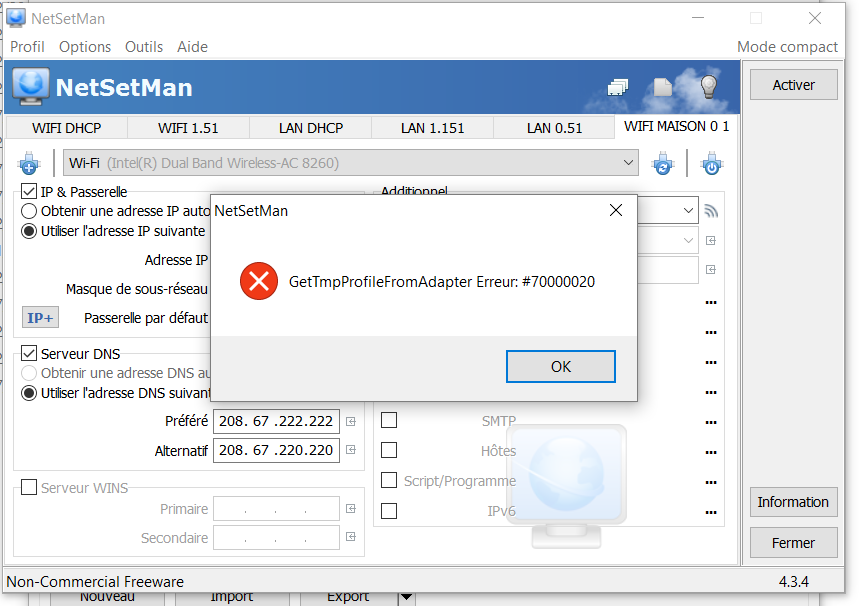Click the arrow icon beside Préféré DNS
The width and height of the screenshot is (860, 606).
(x=351, y=421)
